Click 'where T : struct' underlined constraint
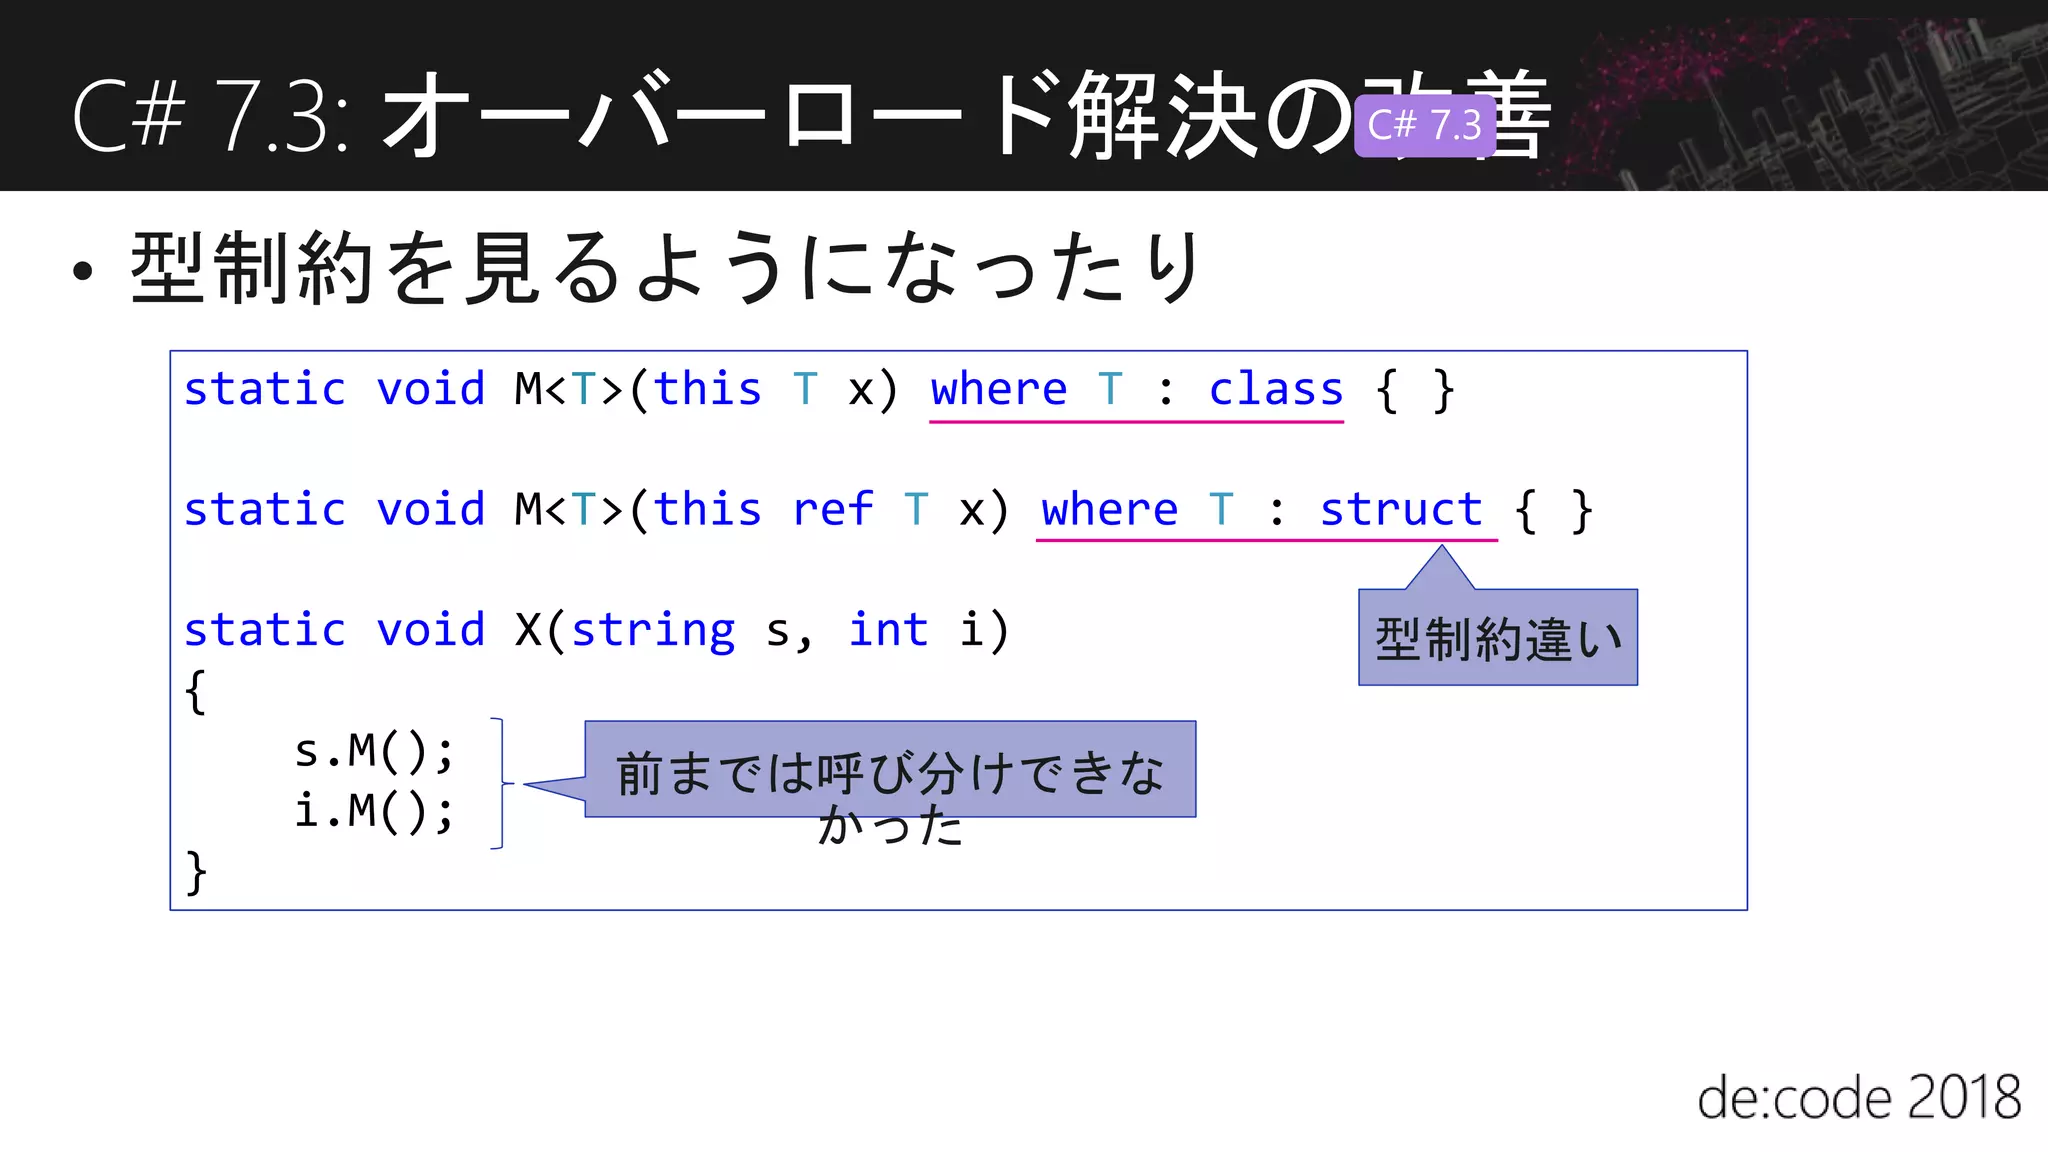This screenshot has height=1152, width=2048. tap(1262, 510)
